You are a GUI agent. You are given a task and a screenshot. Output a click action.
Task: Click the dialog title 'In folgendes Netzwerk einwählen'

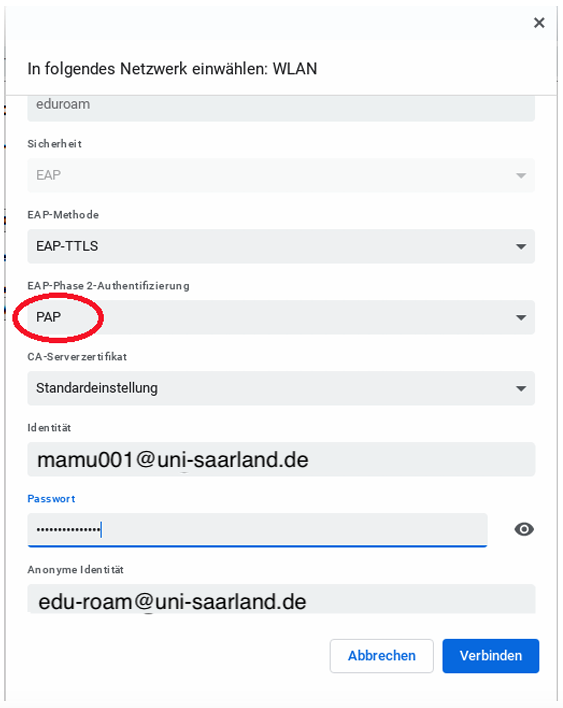coord(147,69)
